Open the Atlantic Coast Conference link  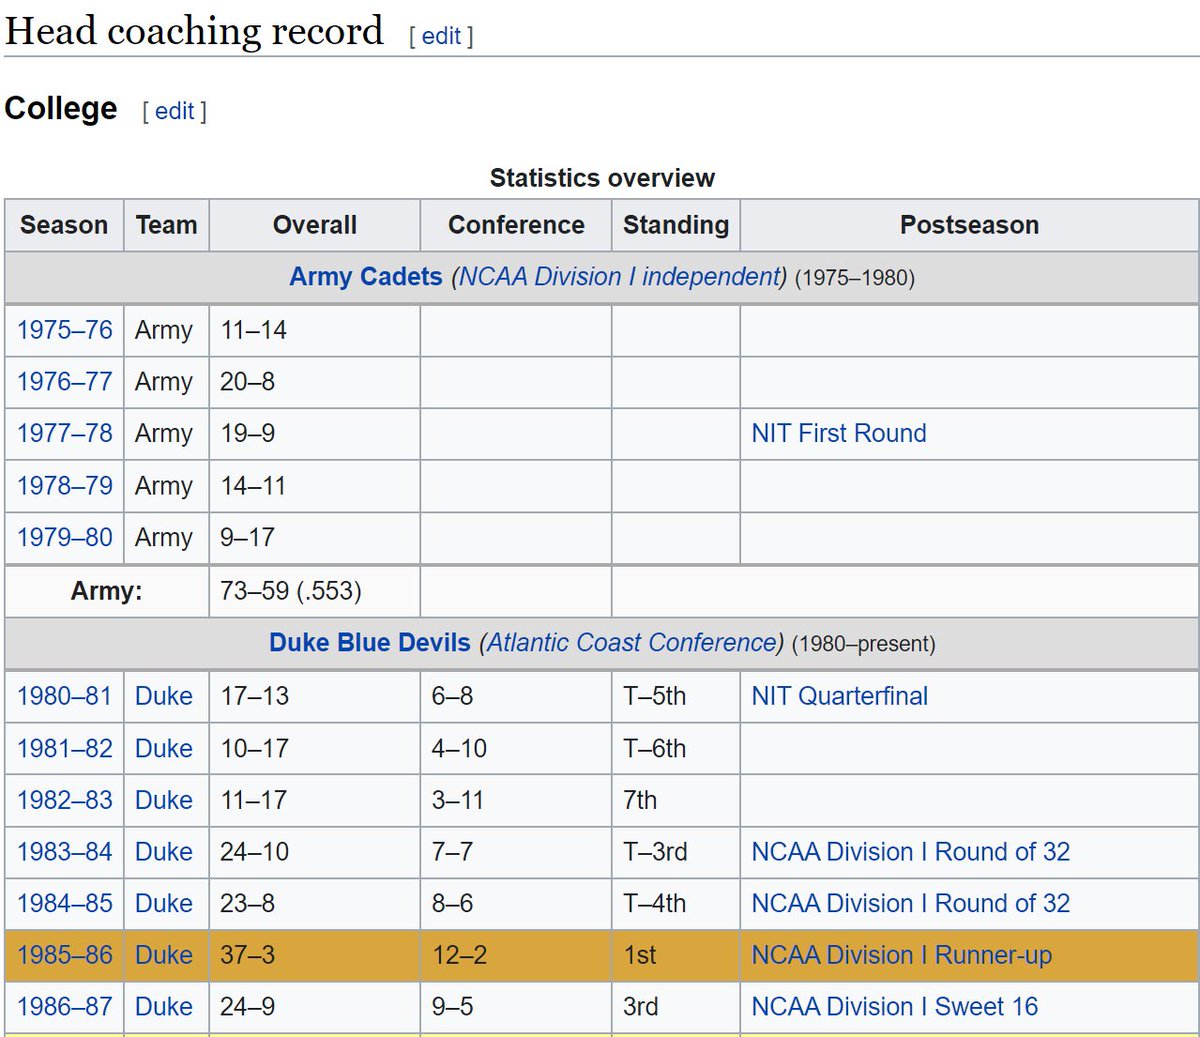coord(633,643)
